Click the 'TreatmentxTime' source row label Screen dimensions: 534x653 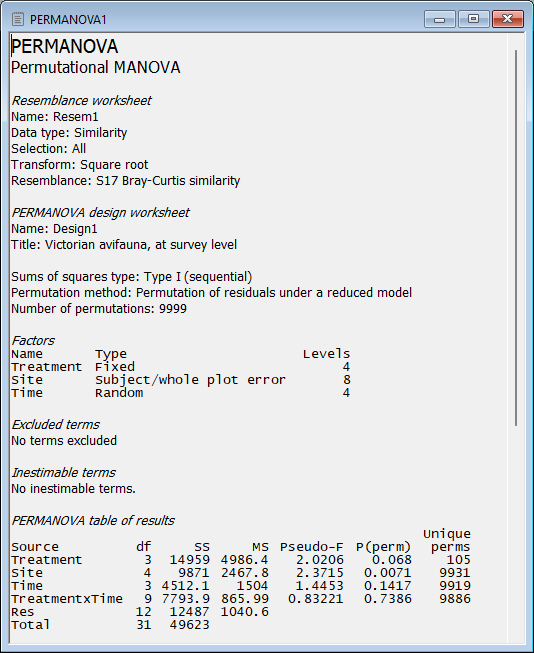coord(67,599)
